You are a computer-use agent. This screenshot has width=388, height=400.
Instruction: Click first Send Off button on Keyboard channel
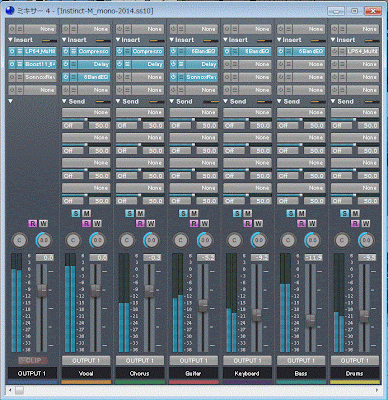pos(234,126)
